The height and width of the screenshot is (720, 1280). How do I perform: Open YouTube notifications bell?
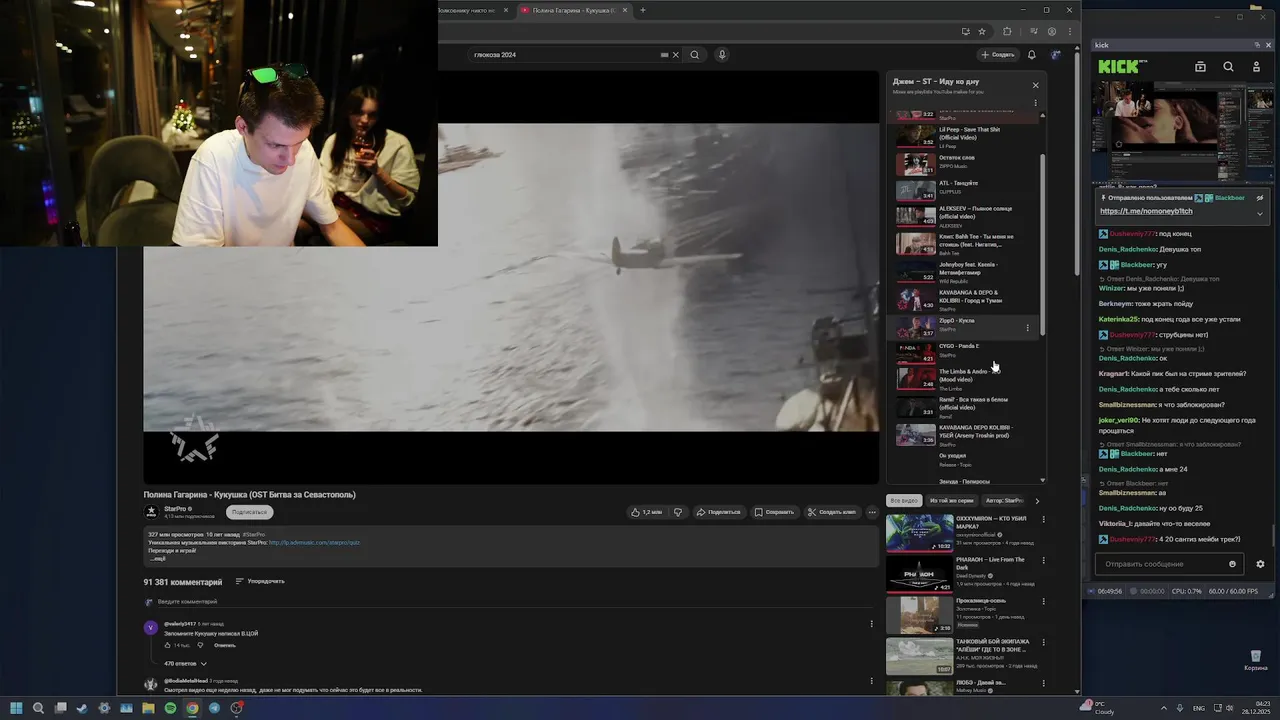point(1031,55)
